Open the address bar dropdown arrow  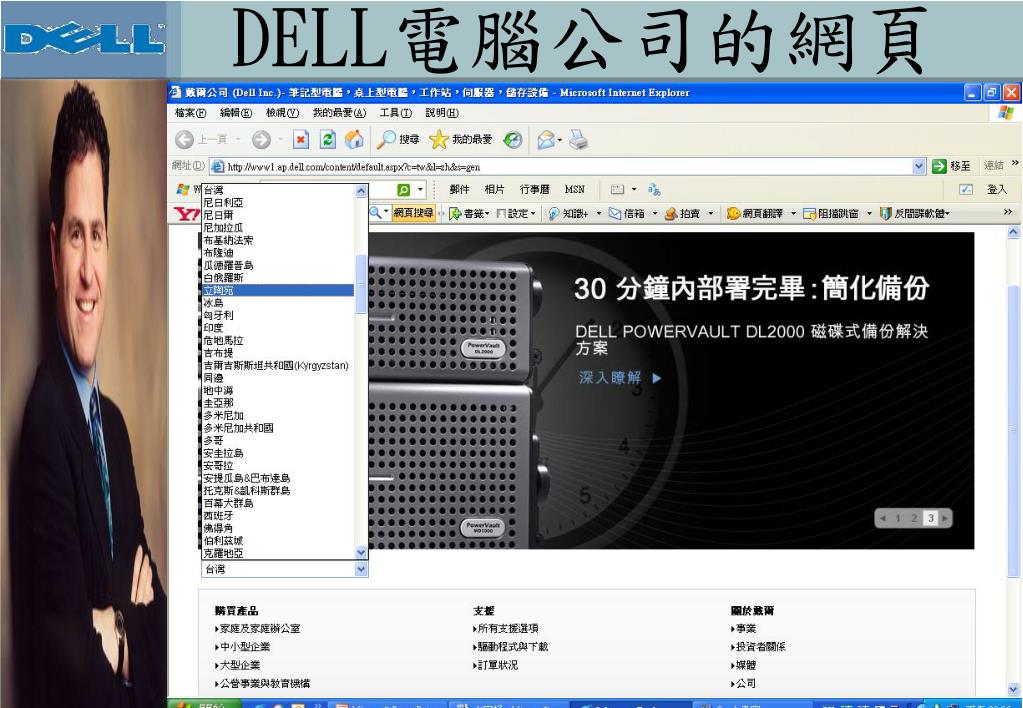pos(919,166)
